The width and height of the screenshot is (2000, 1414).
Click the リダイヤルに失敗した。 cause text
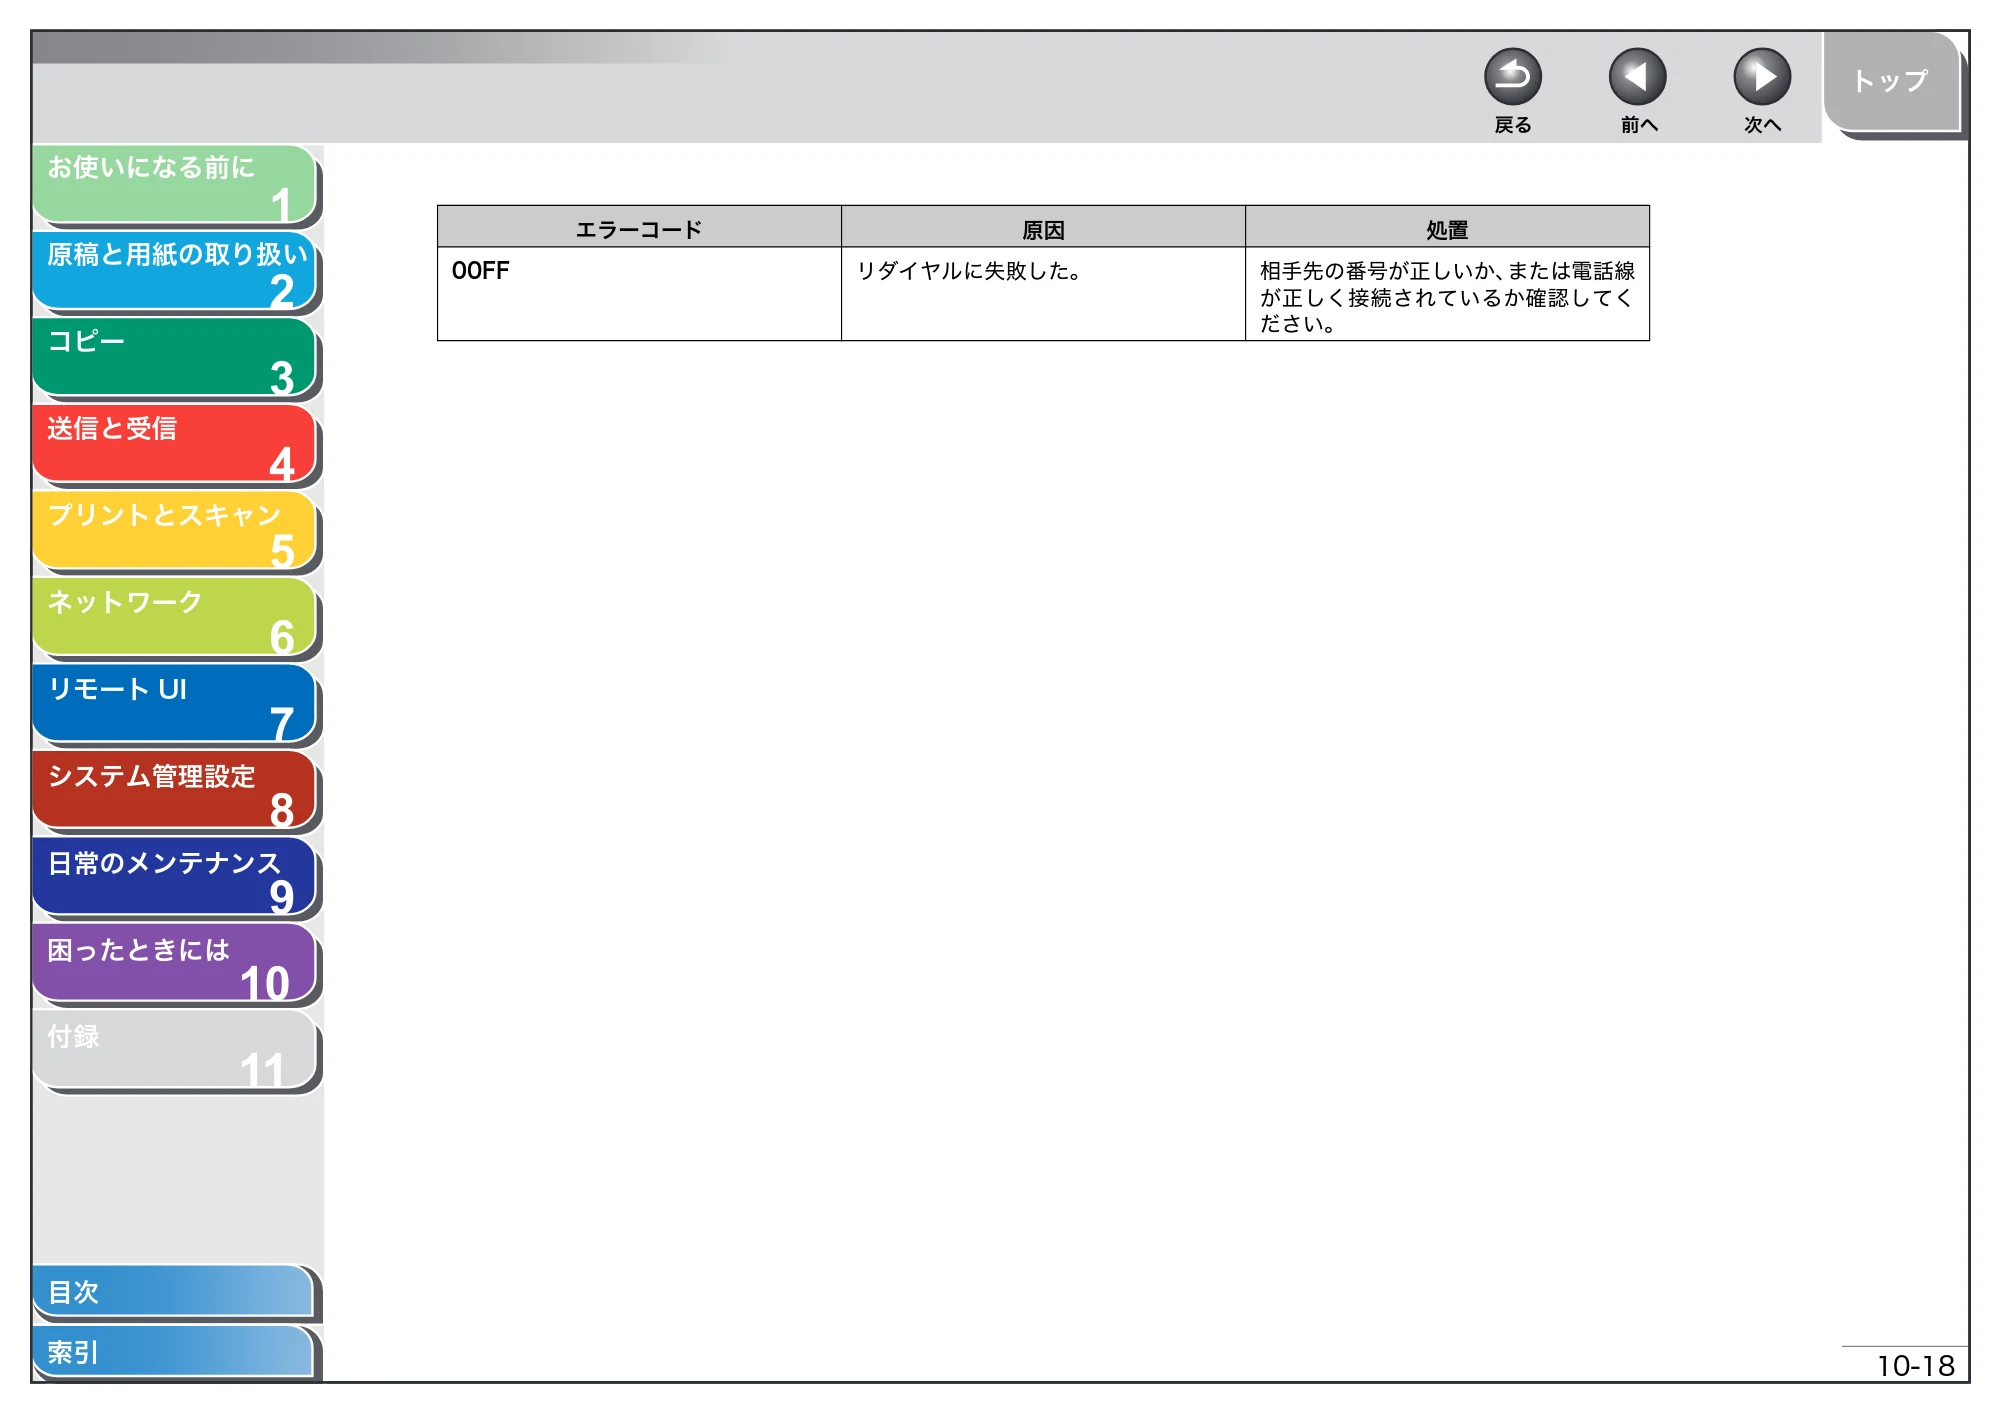968,271
